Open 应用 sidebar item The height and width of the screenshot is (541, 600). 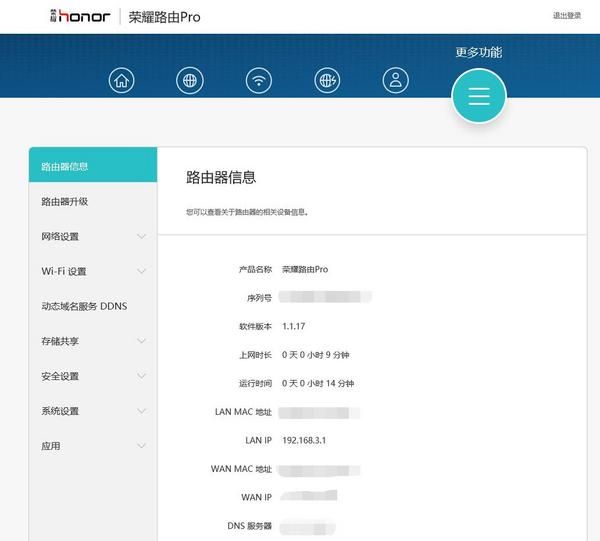93,446
